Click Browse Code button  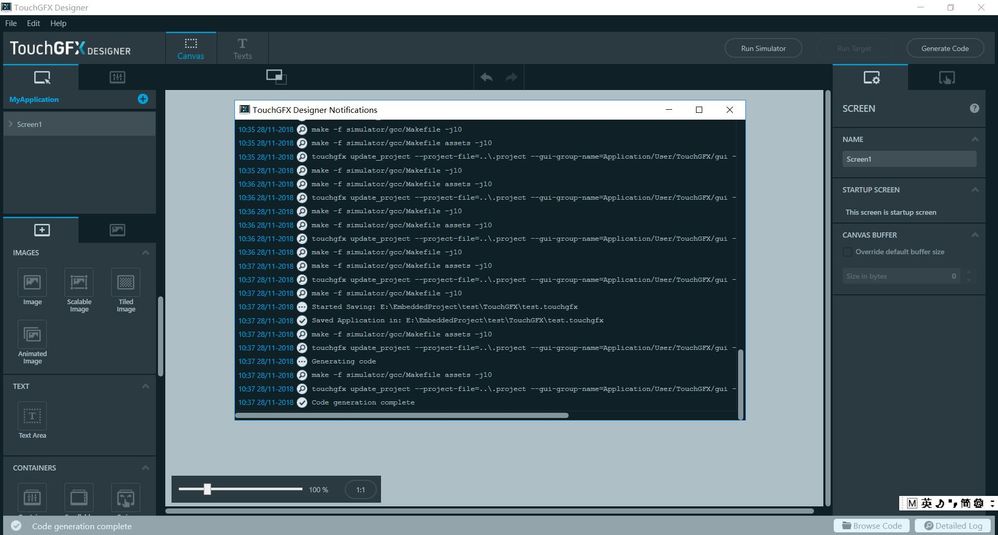[x=871, y=525]
